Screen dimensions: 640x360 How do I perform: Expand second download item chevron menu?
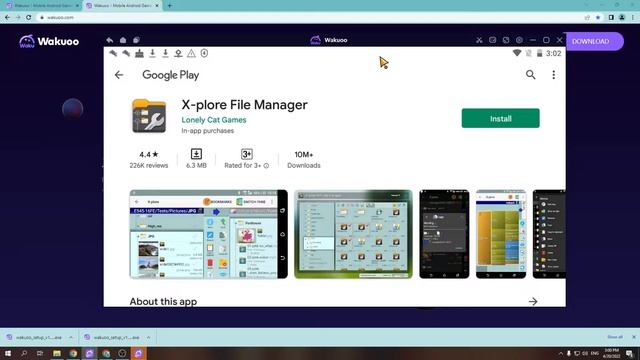pos(149,338)
